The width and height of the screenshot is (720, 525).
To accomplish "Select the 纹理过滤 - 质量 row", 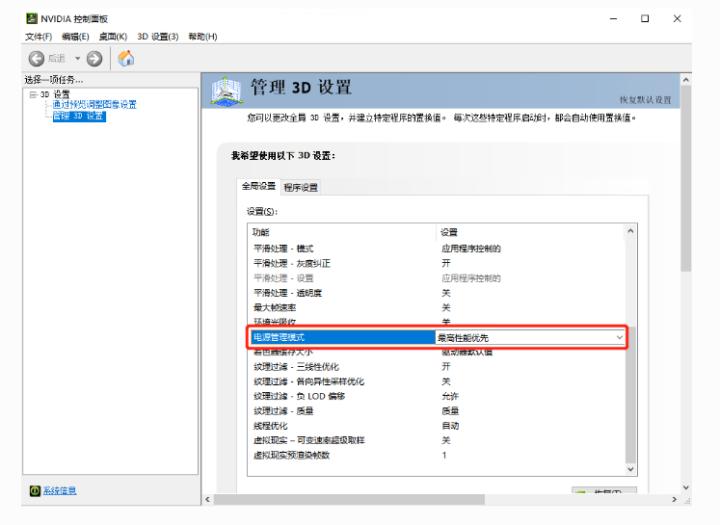I will pyautogui.click(x=438, y=411).
